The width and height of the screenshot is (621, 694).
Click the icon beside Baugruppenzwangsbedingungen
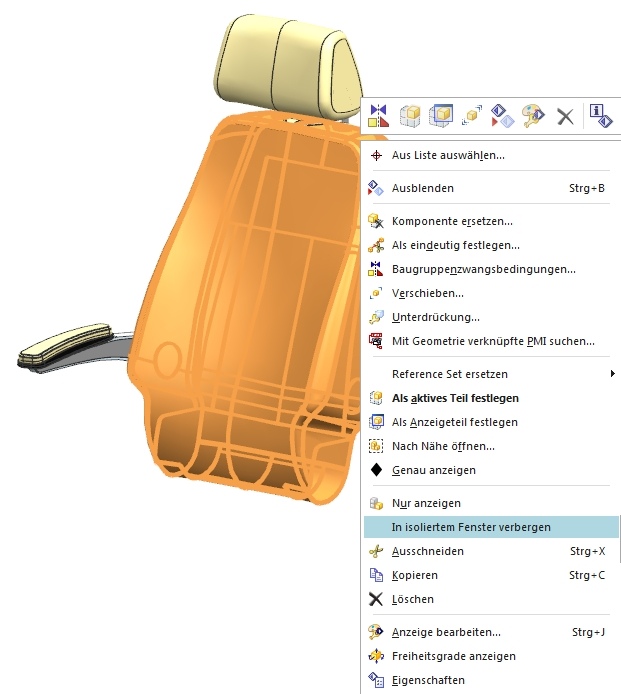tap(376, 269)
